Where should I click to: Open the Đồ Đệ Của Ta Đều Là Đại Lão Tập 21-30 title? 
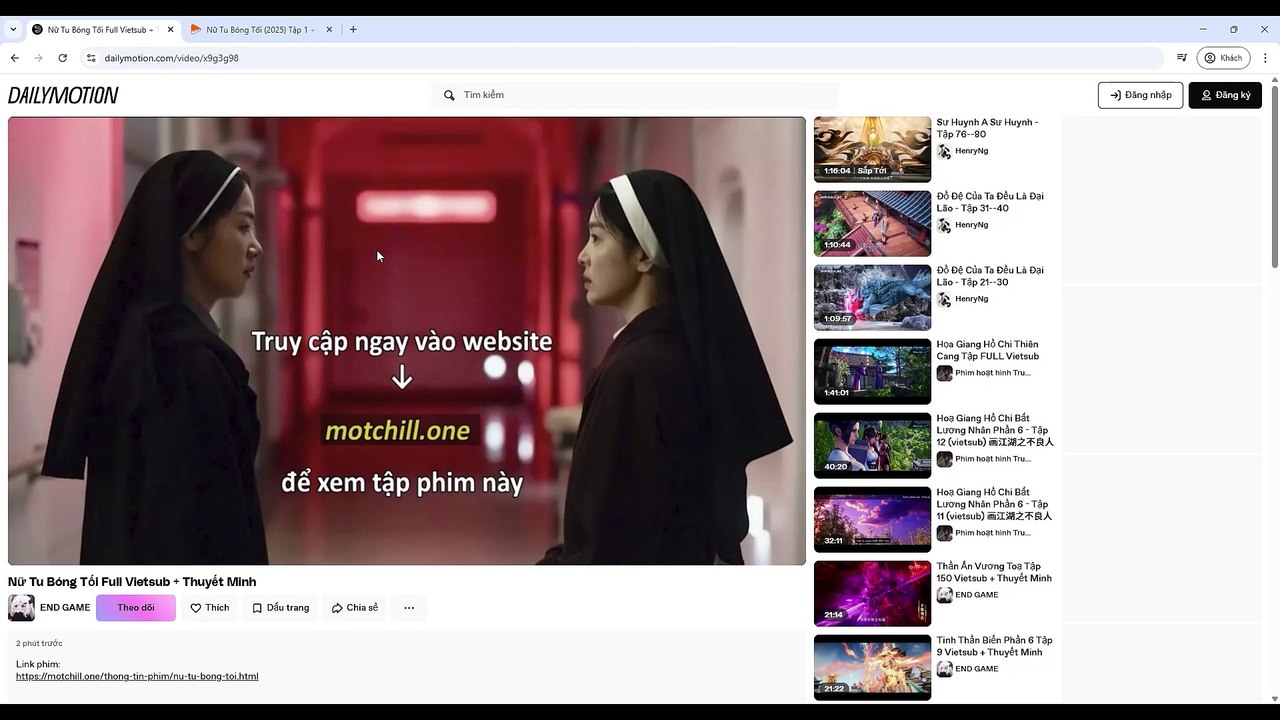click(990, 276)
